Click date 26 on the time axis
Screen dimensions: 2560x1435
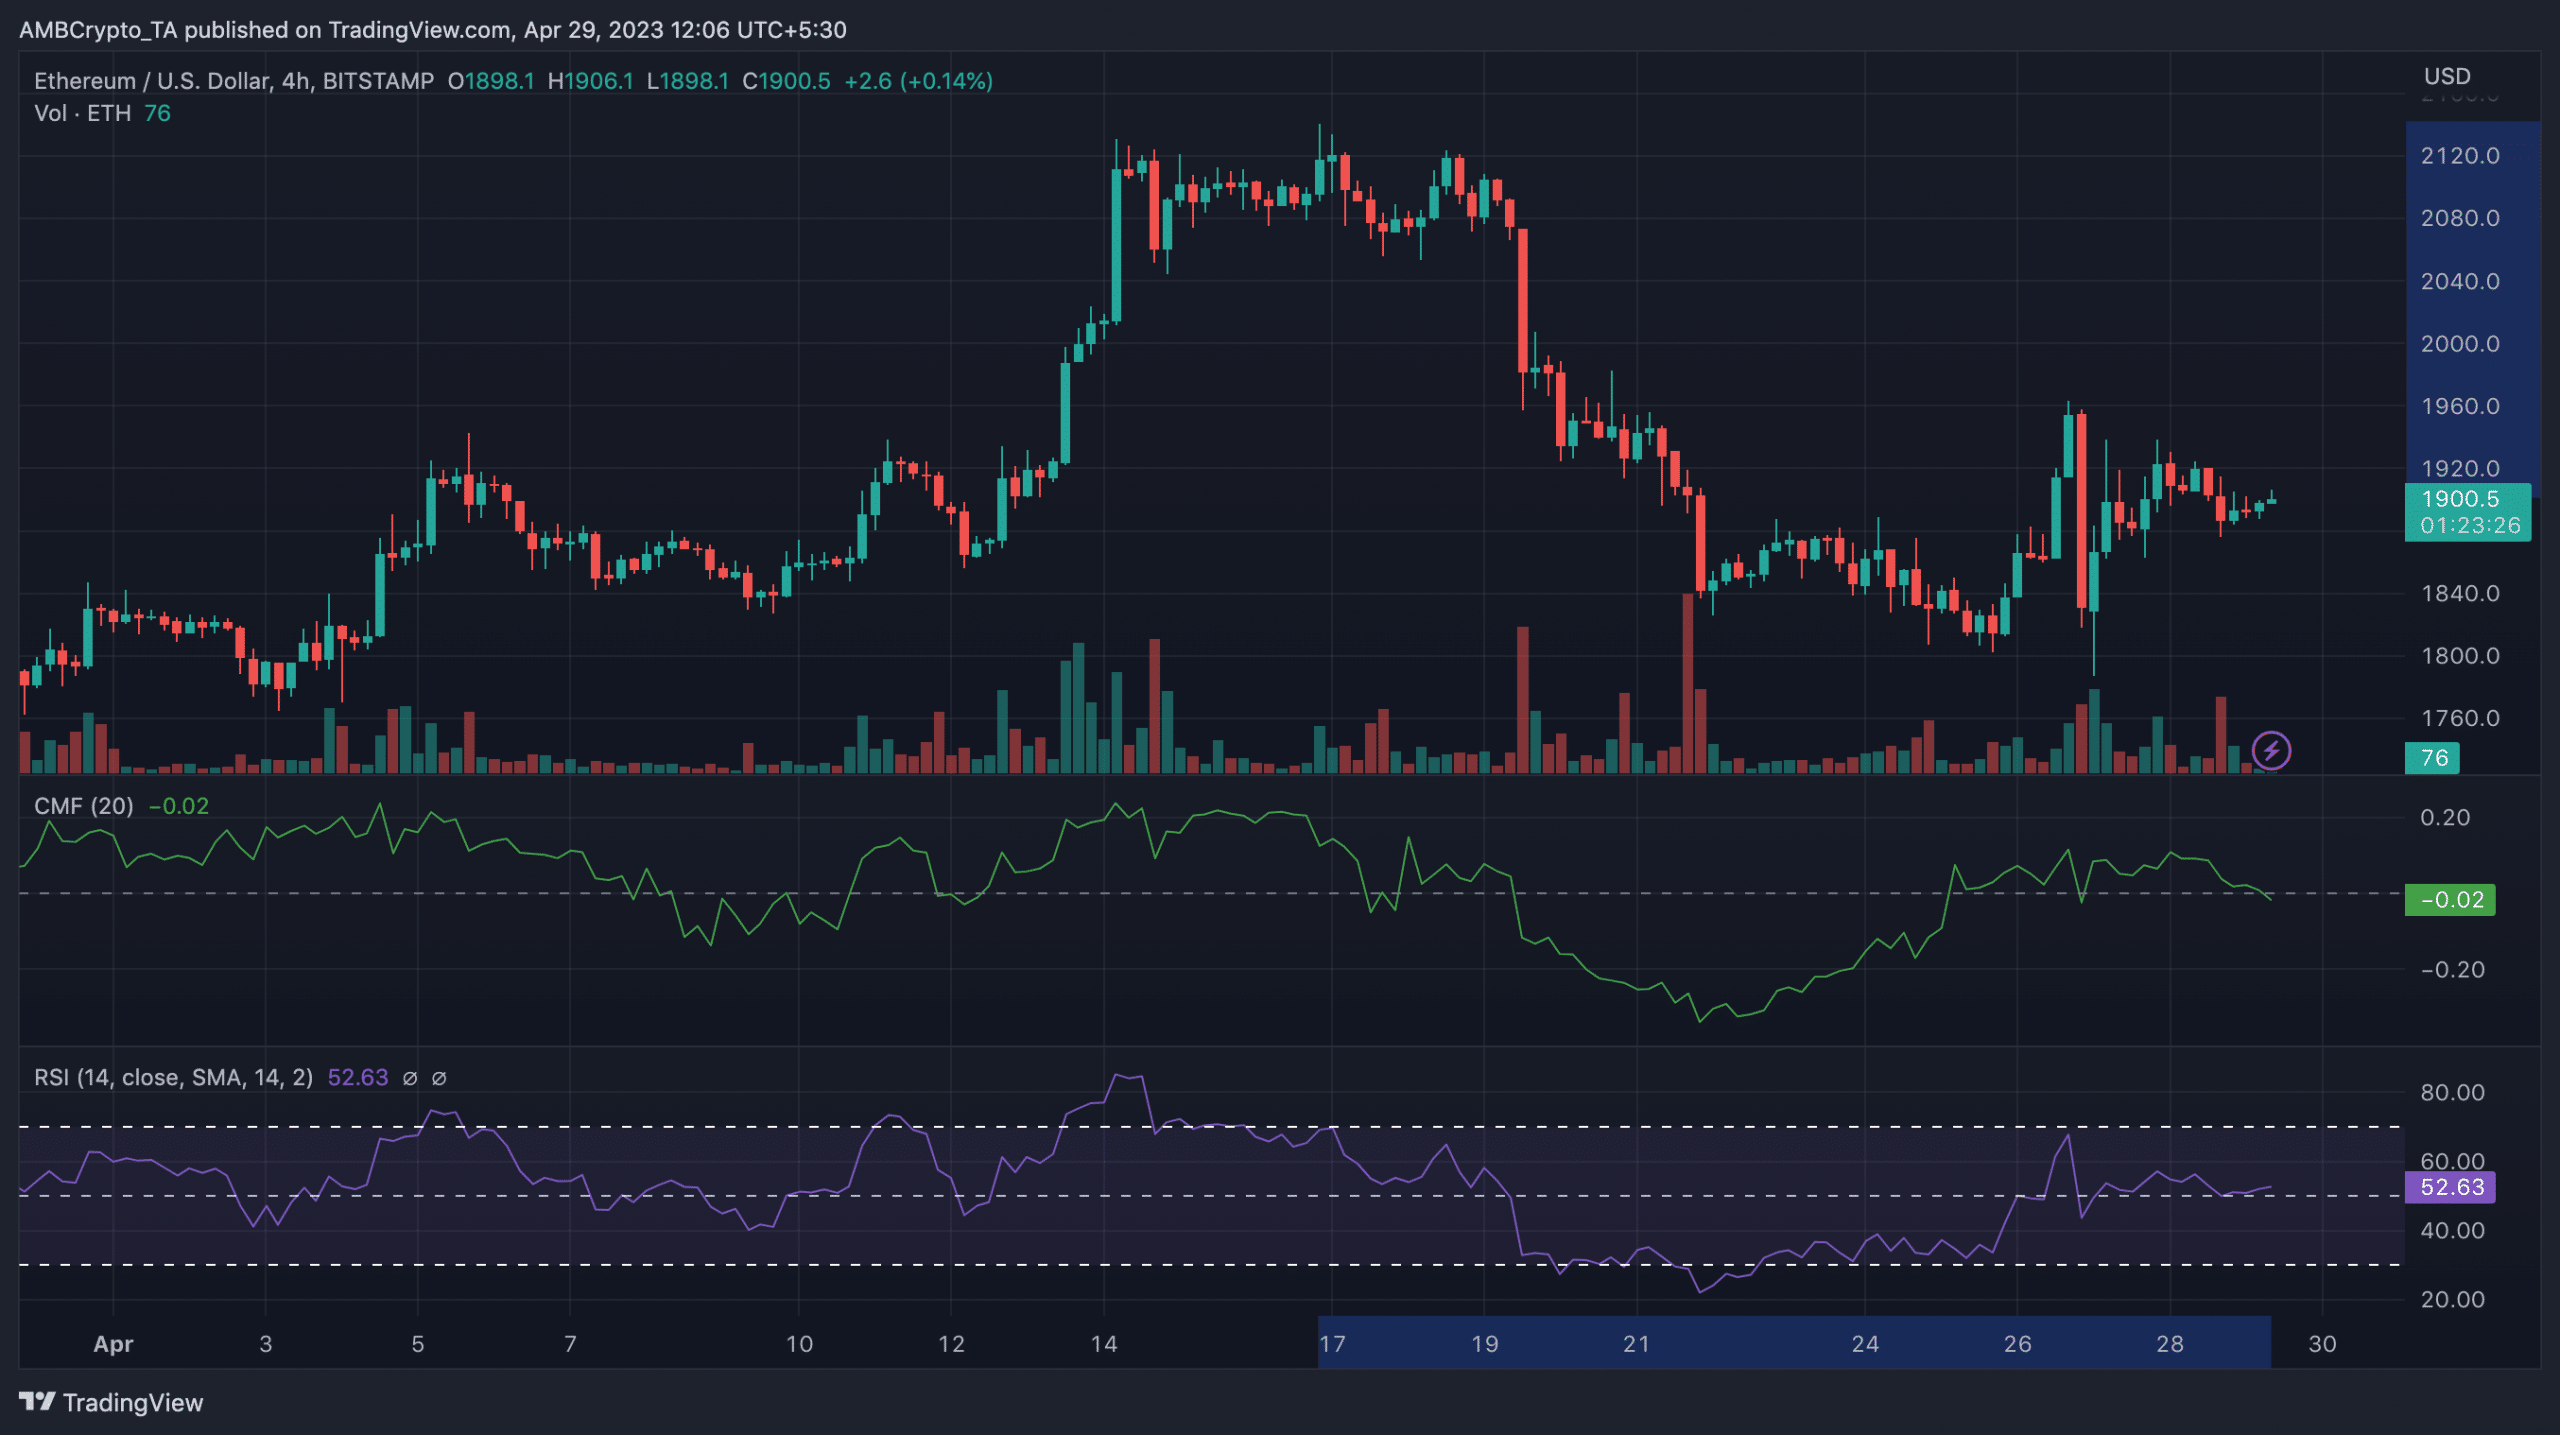pos(2018,1344)
